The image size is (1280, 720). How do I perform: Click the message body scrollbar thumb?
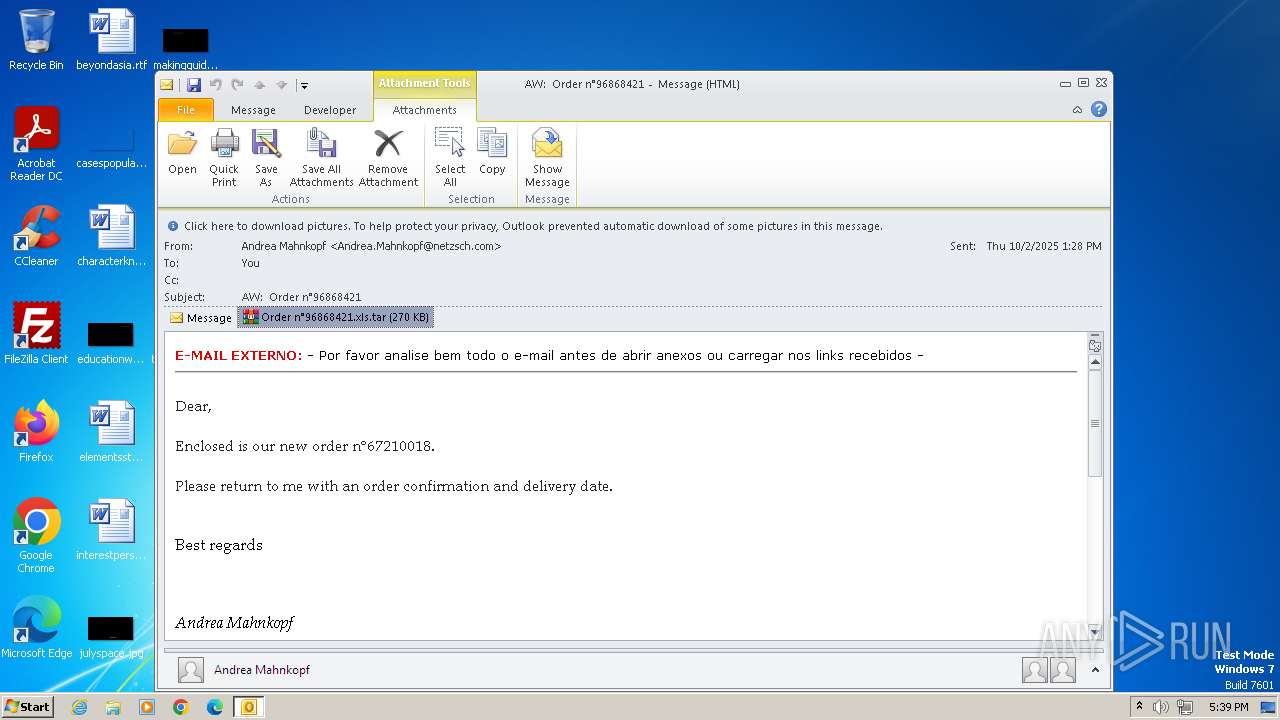(1095, 423)
